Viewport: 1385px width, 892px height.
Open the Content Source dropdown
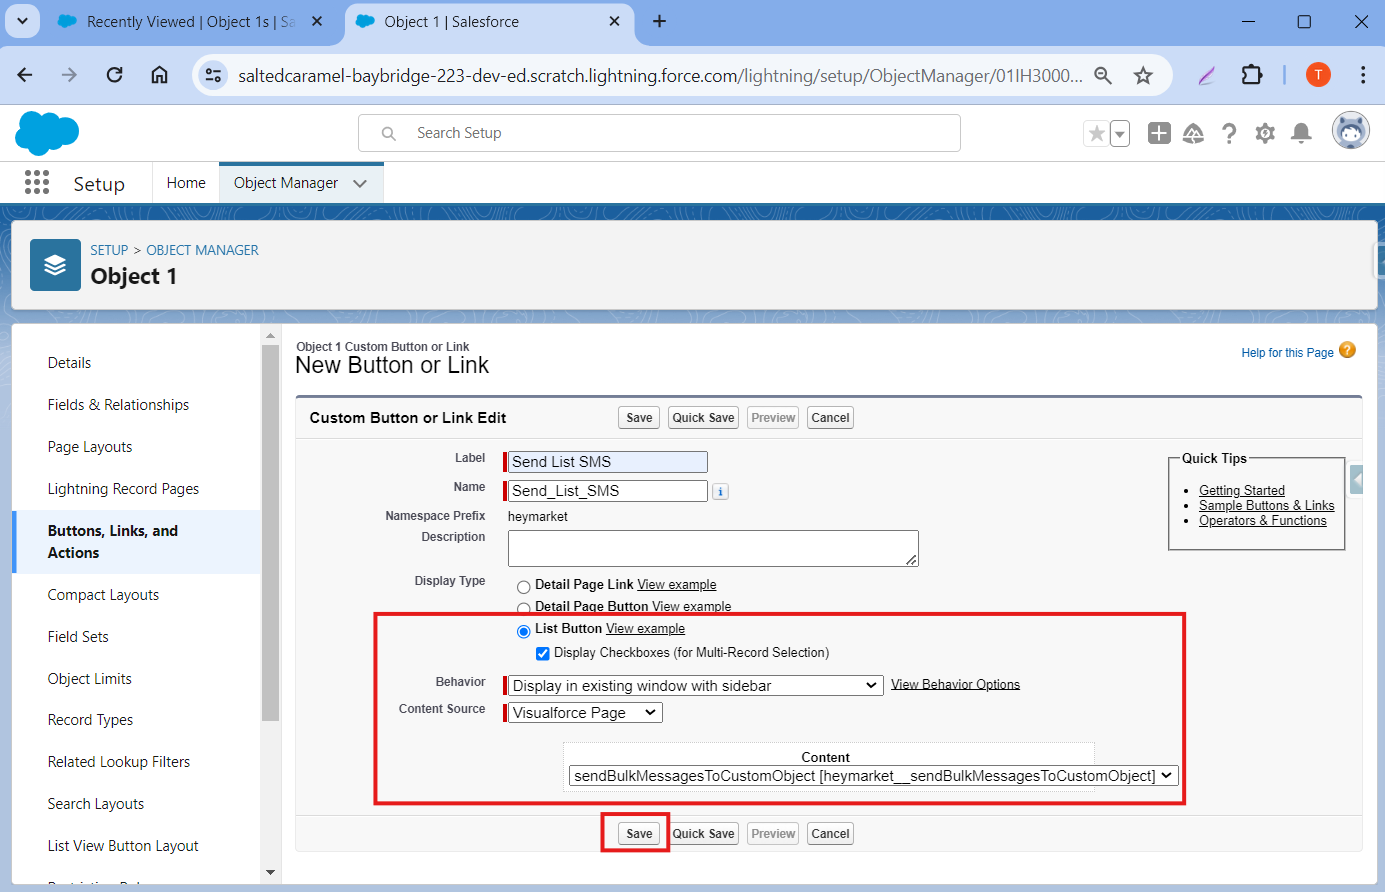[585, 712]
